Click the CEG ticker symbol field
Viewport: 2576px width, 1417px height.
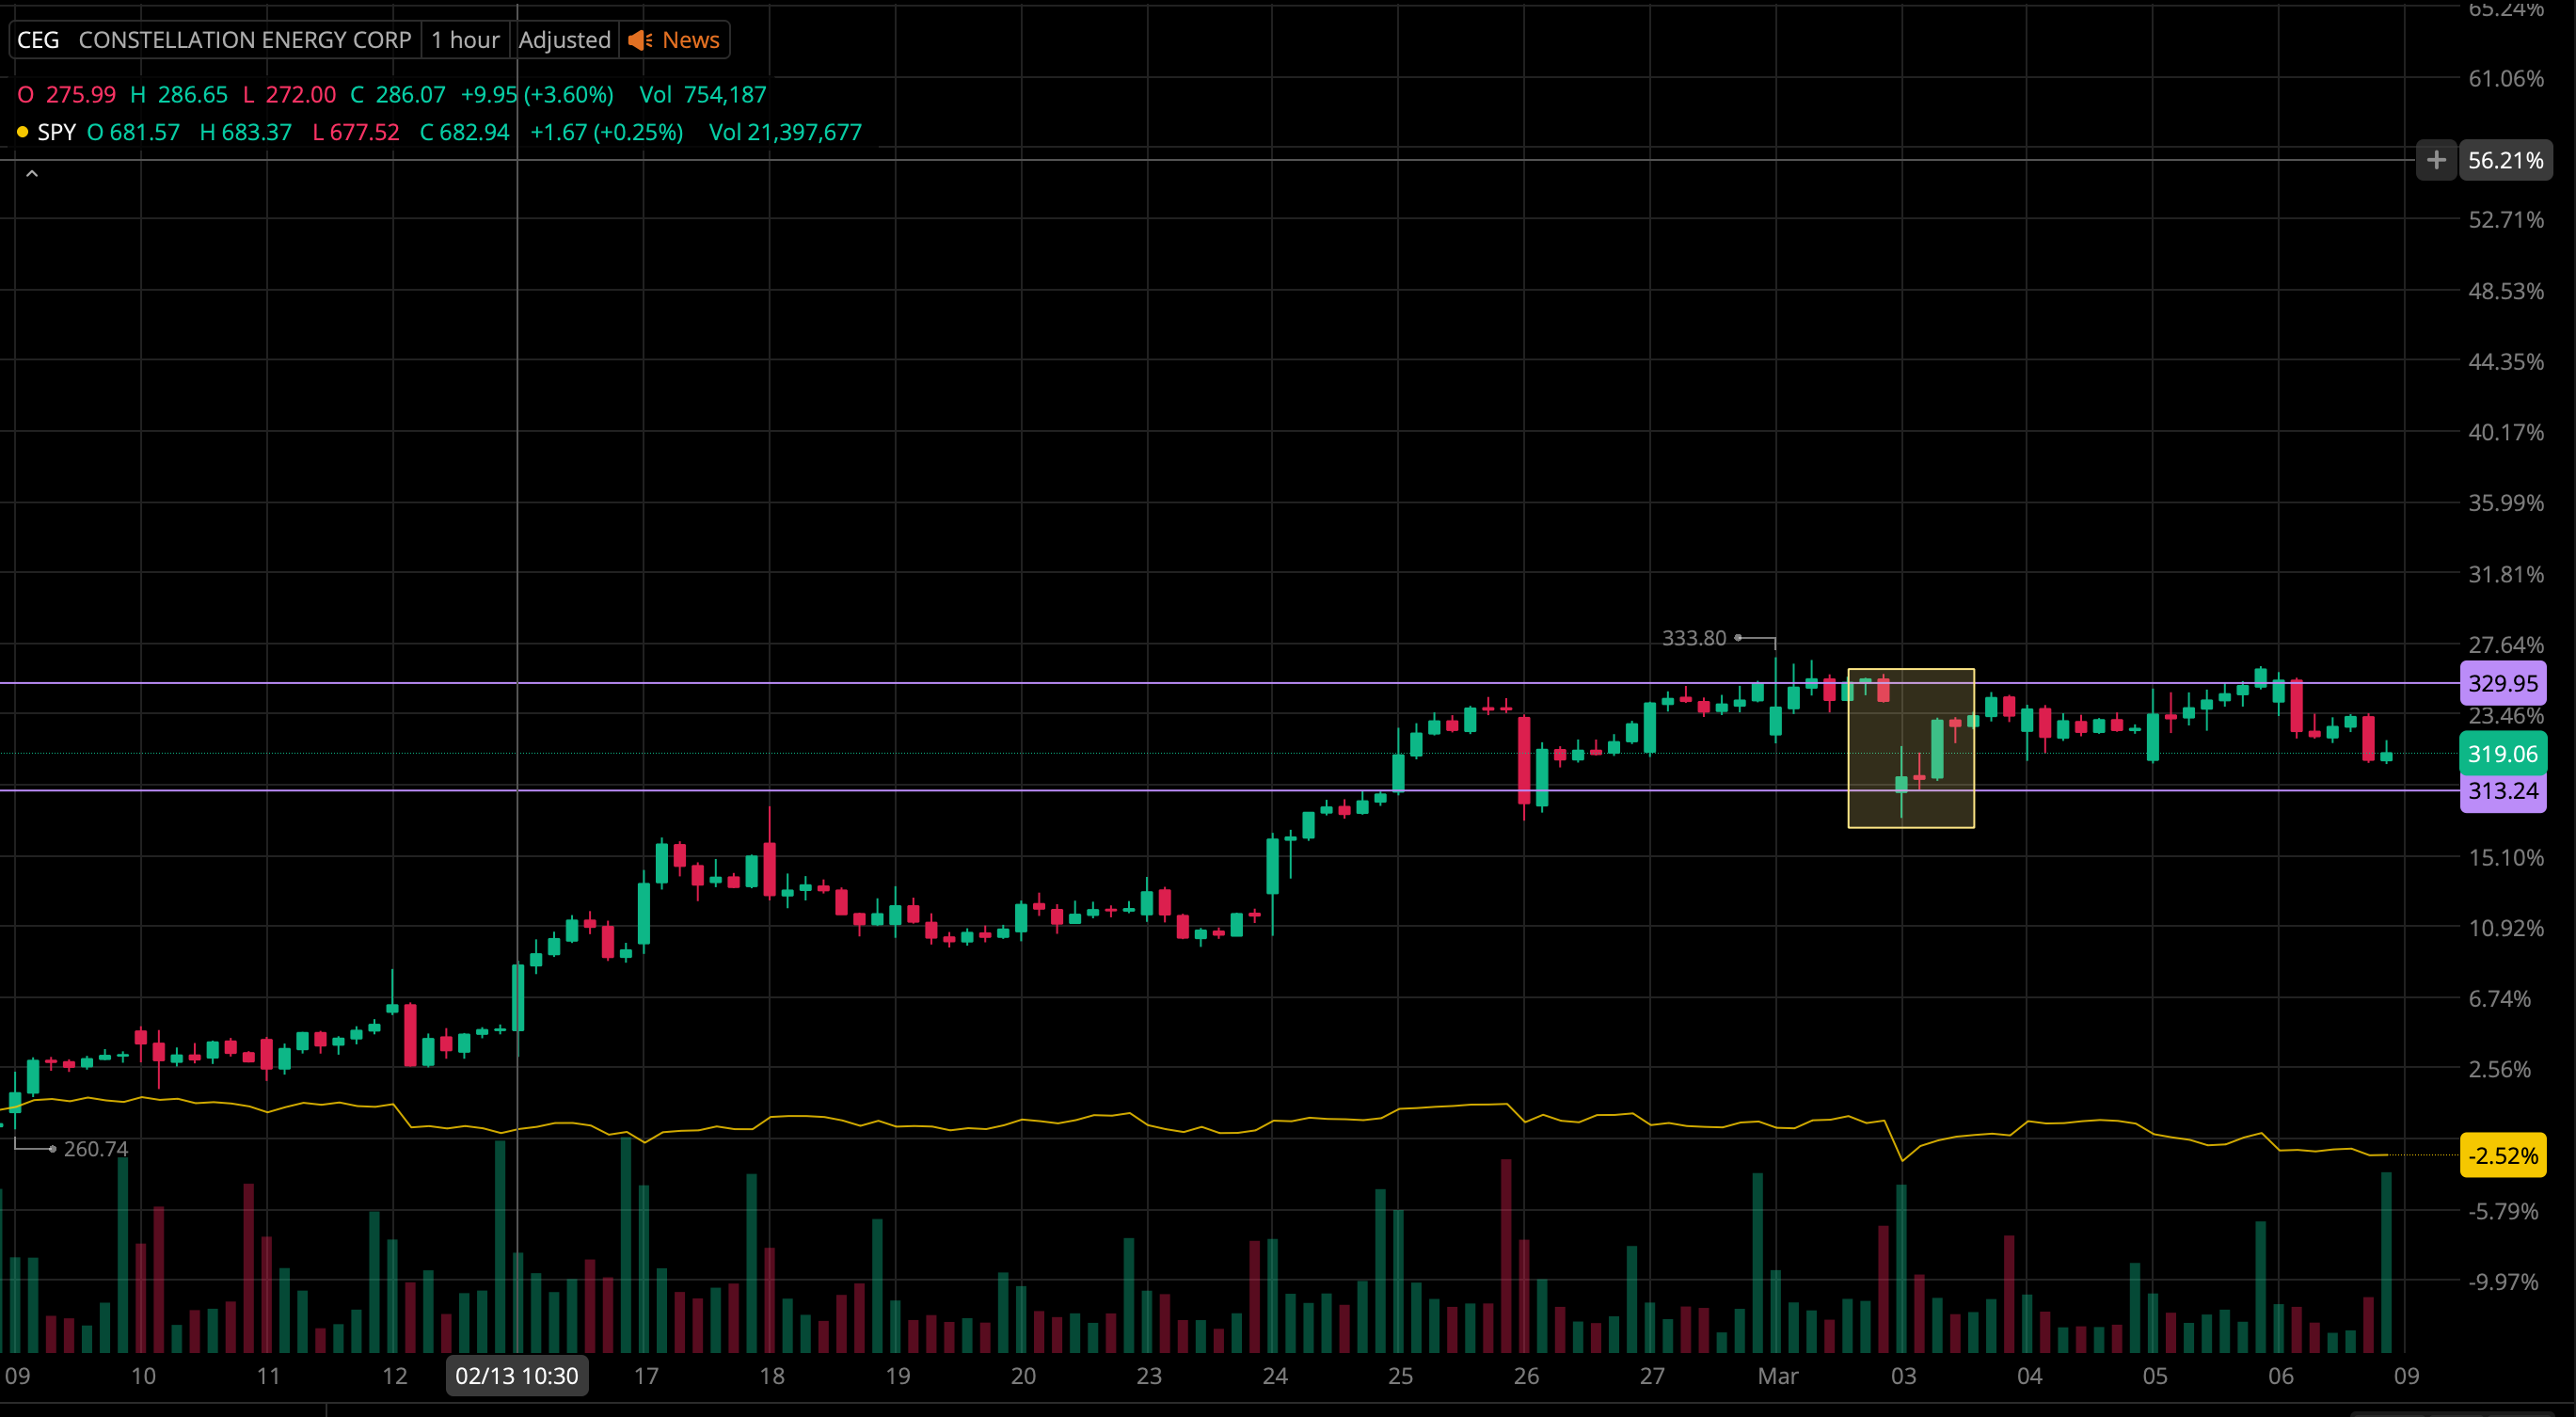pos(38,40)
